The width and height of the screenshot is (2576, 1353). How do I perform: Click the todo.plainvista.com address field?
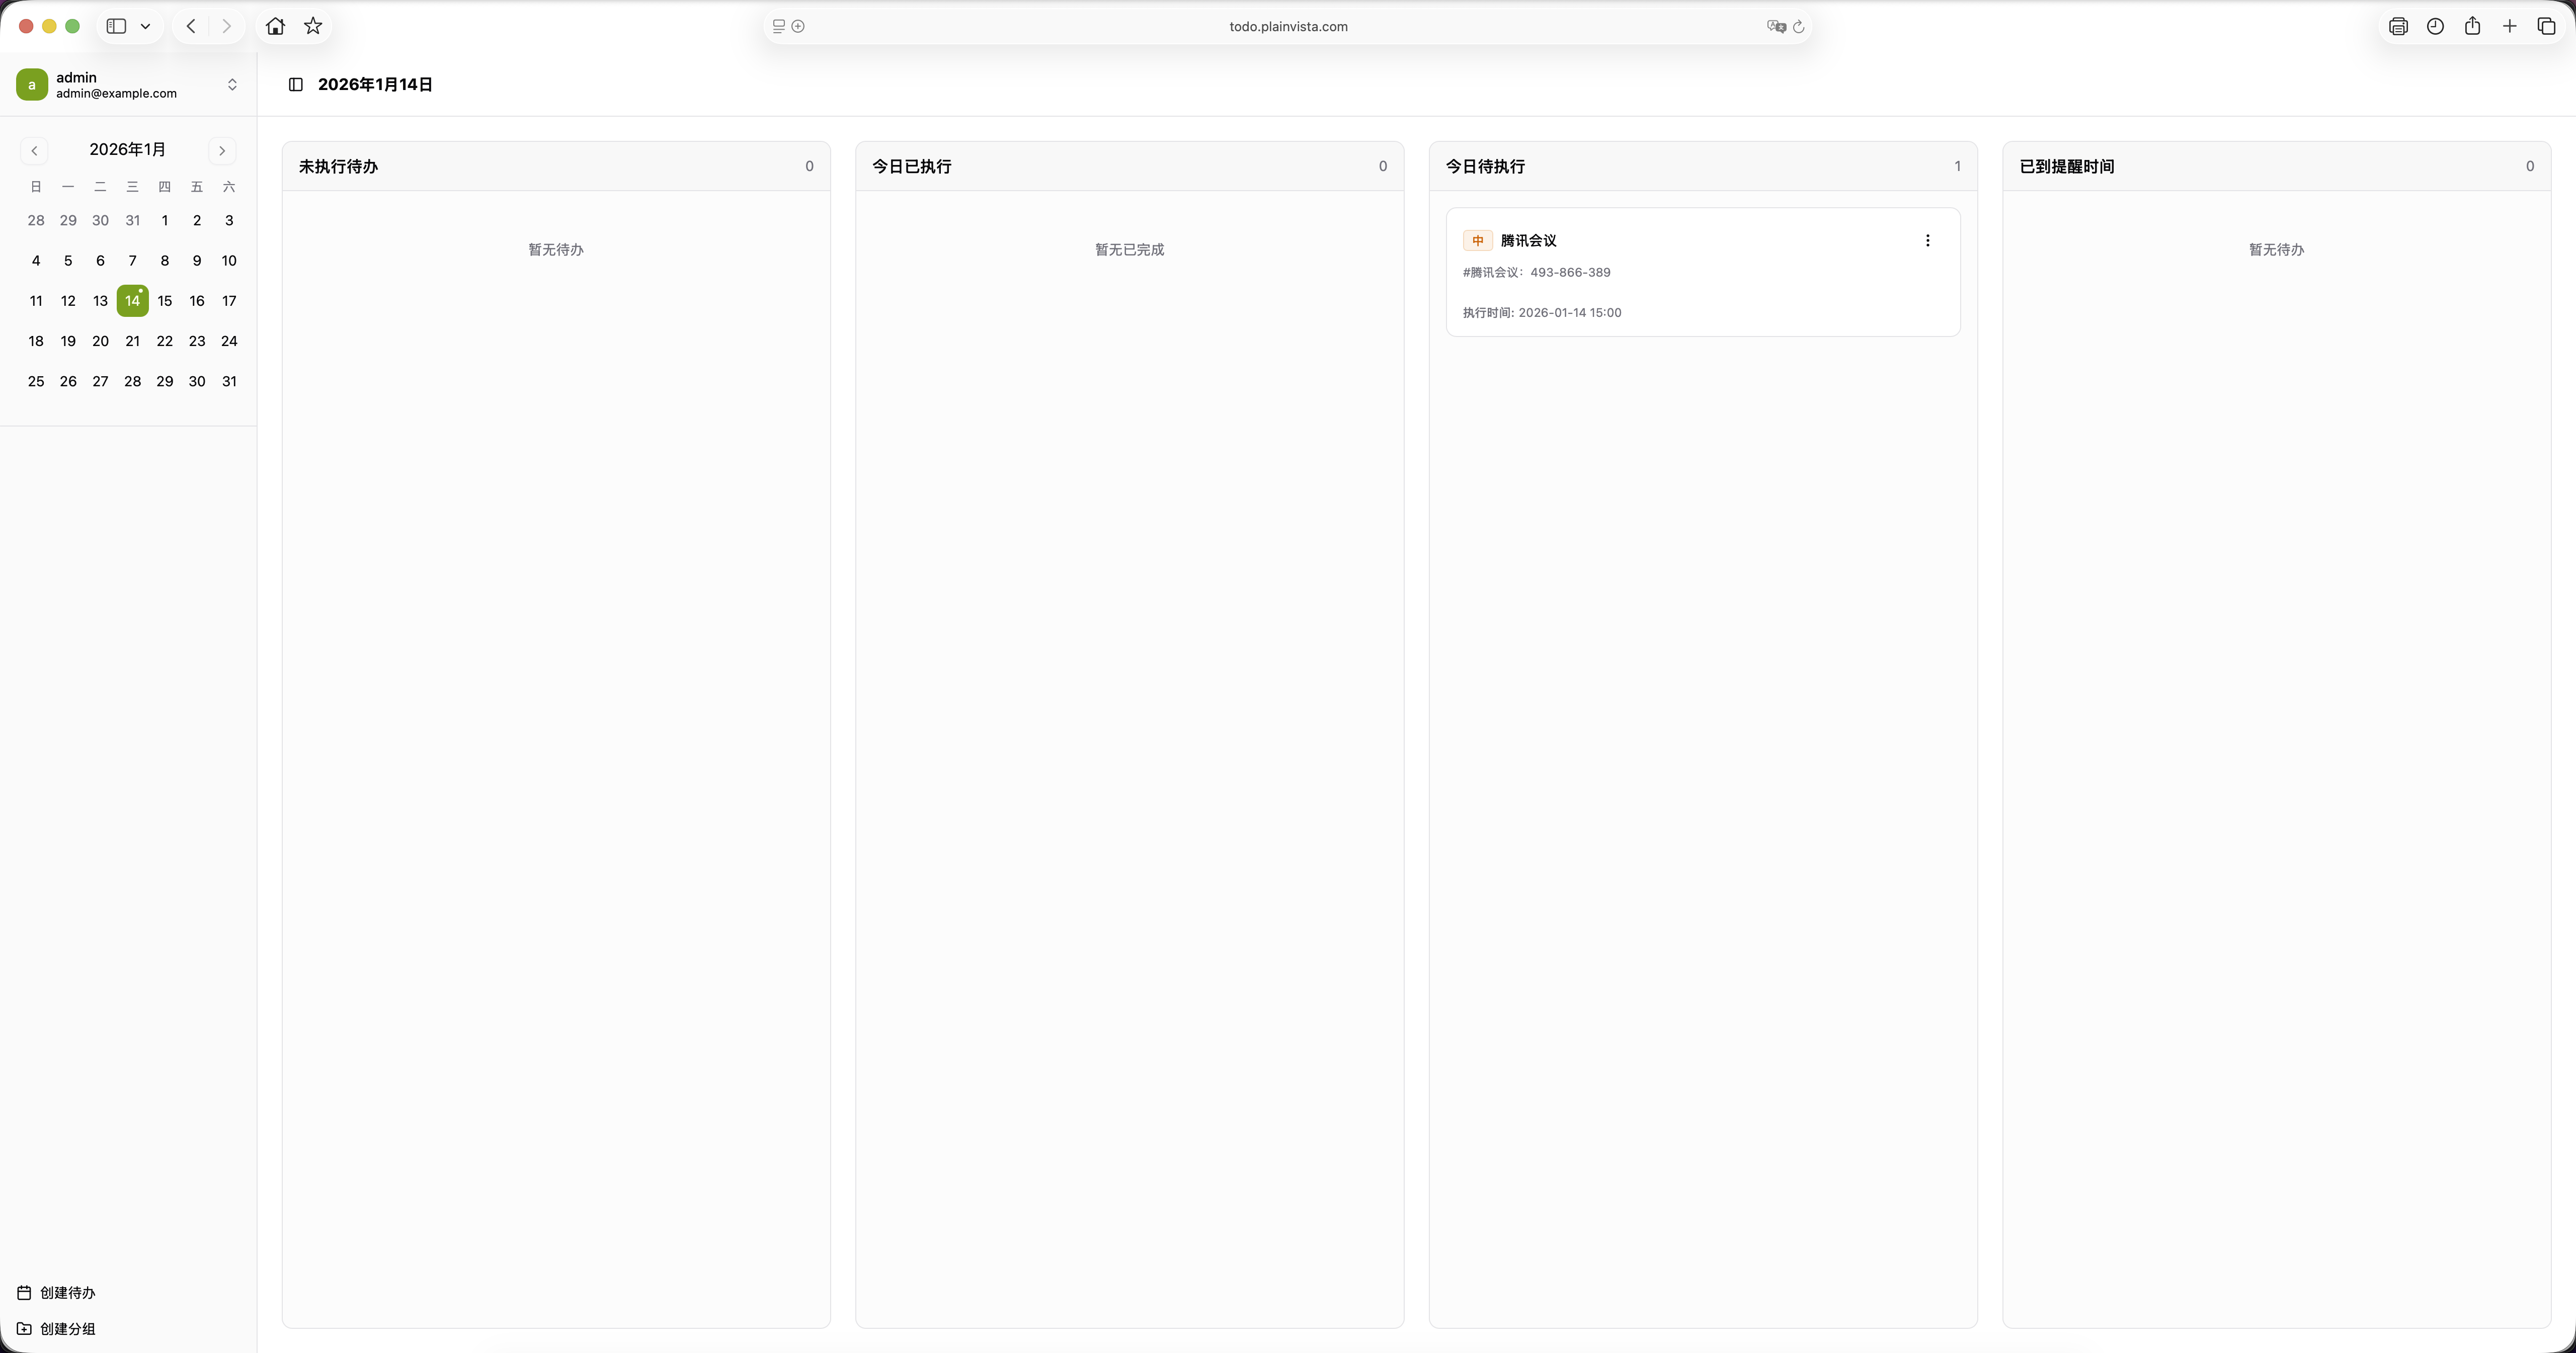tap(1287, 27)
